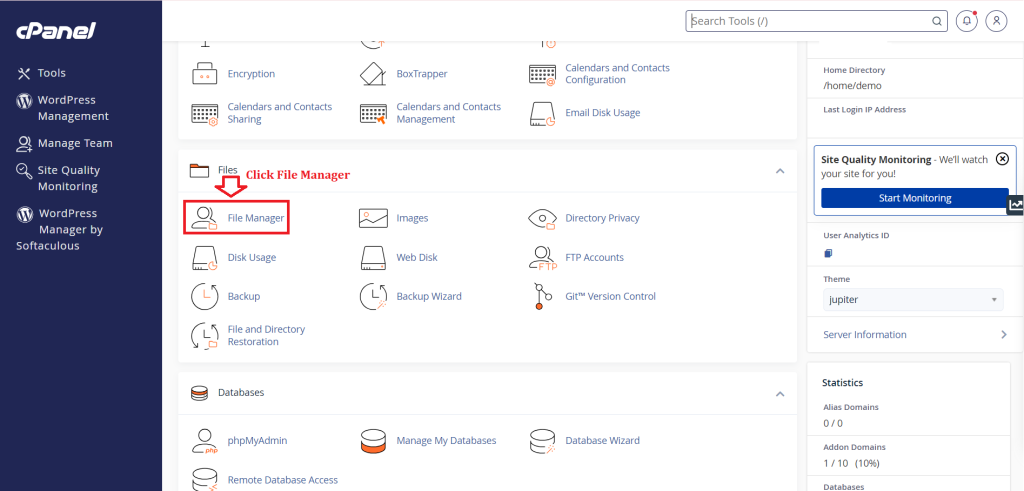Click the Backup clock icon
1024x491 pixels.
(x=204, y=296)
